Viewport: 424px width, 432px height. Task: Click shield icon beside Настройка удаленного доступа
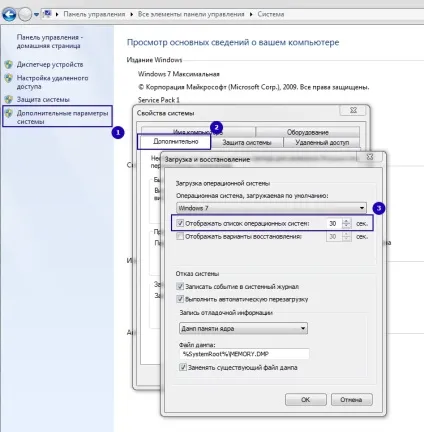[9, 78]
